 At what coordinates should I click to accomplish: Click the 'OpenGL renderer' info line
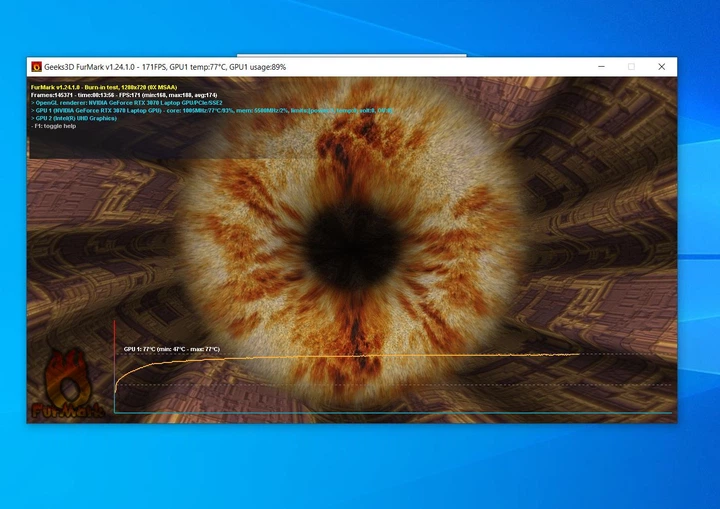127,103
